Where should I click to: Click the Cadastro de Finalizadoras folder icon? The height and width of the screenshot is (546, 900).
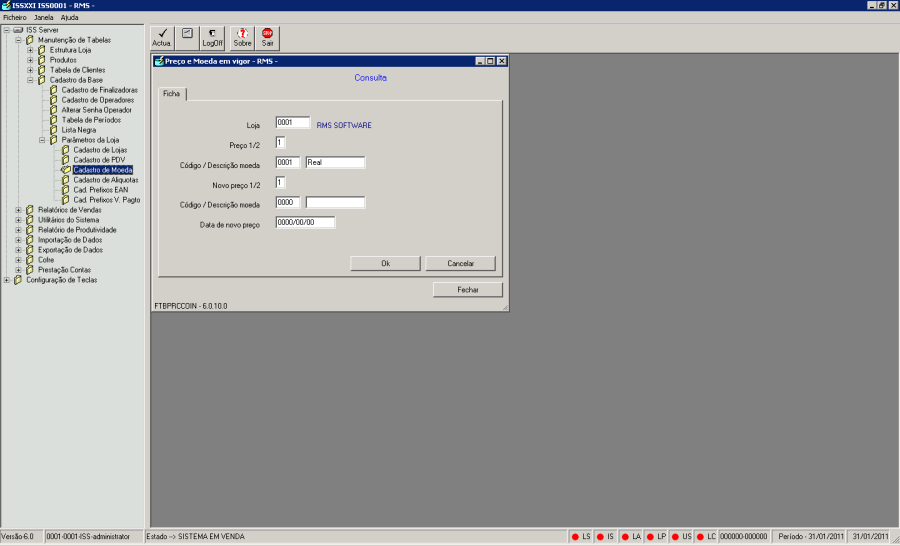click(x=53, y=90)
